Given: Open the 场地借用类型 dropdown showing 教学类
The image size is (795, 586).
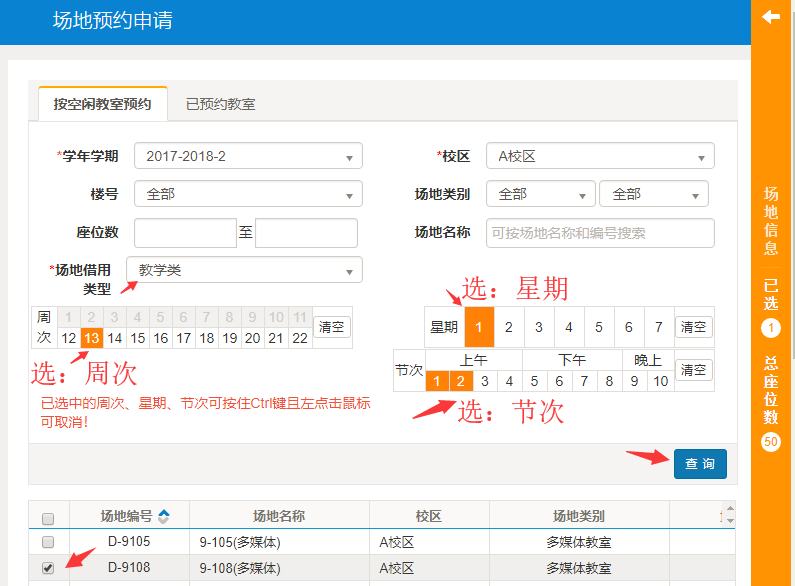Looking at the screenshot, I should point(244,270).
